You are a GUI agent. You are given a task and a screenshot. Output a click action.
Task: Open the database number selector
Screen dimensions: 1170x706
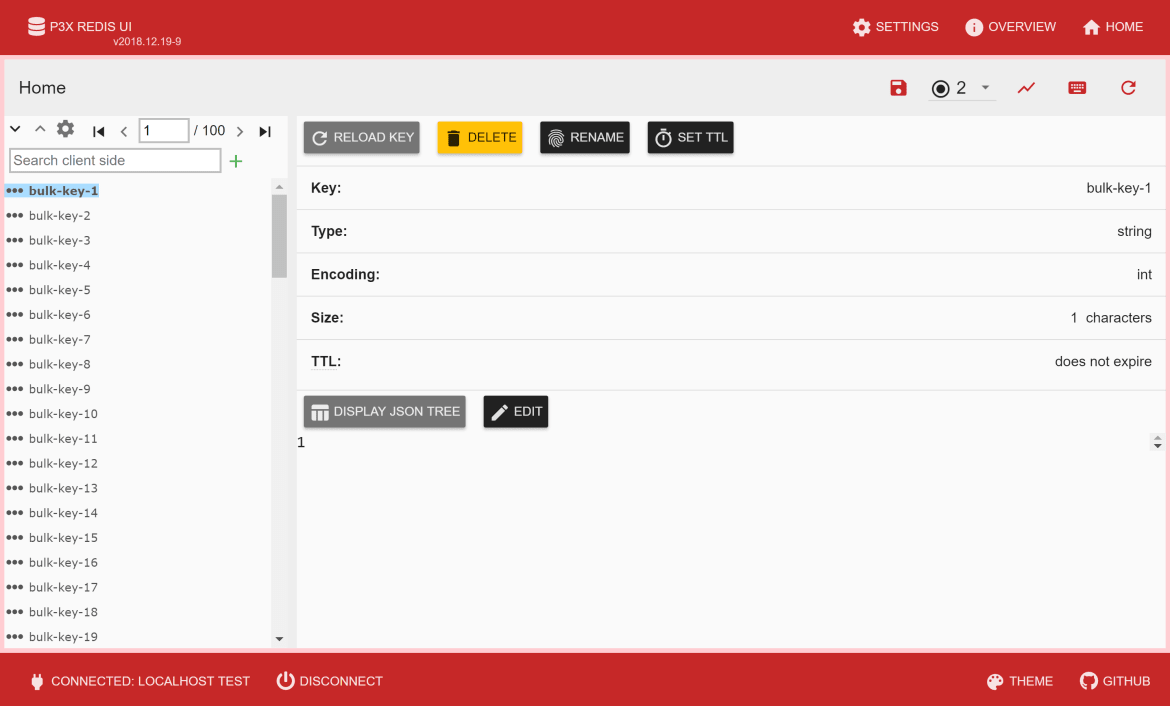962,88
